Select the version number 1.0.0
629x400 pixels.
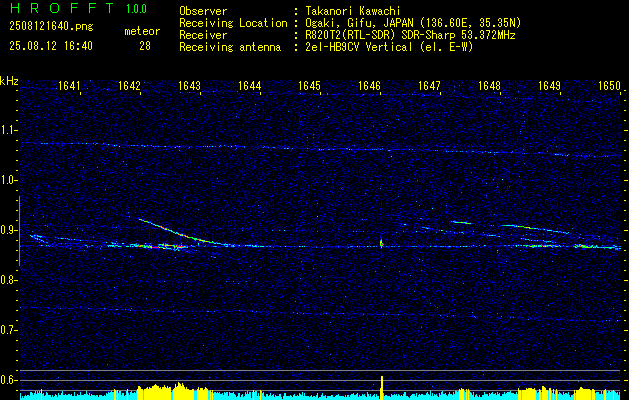click(136, 8)
